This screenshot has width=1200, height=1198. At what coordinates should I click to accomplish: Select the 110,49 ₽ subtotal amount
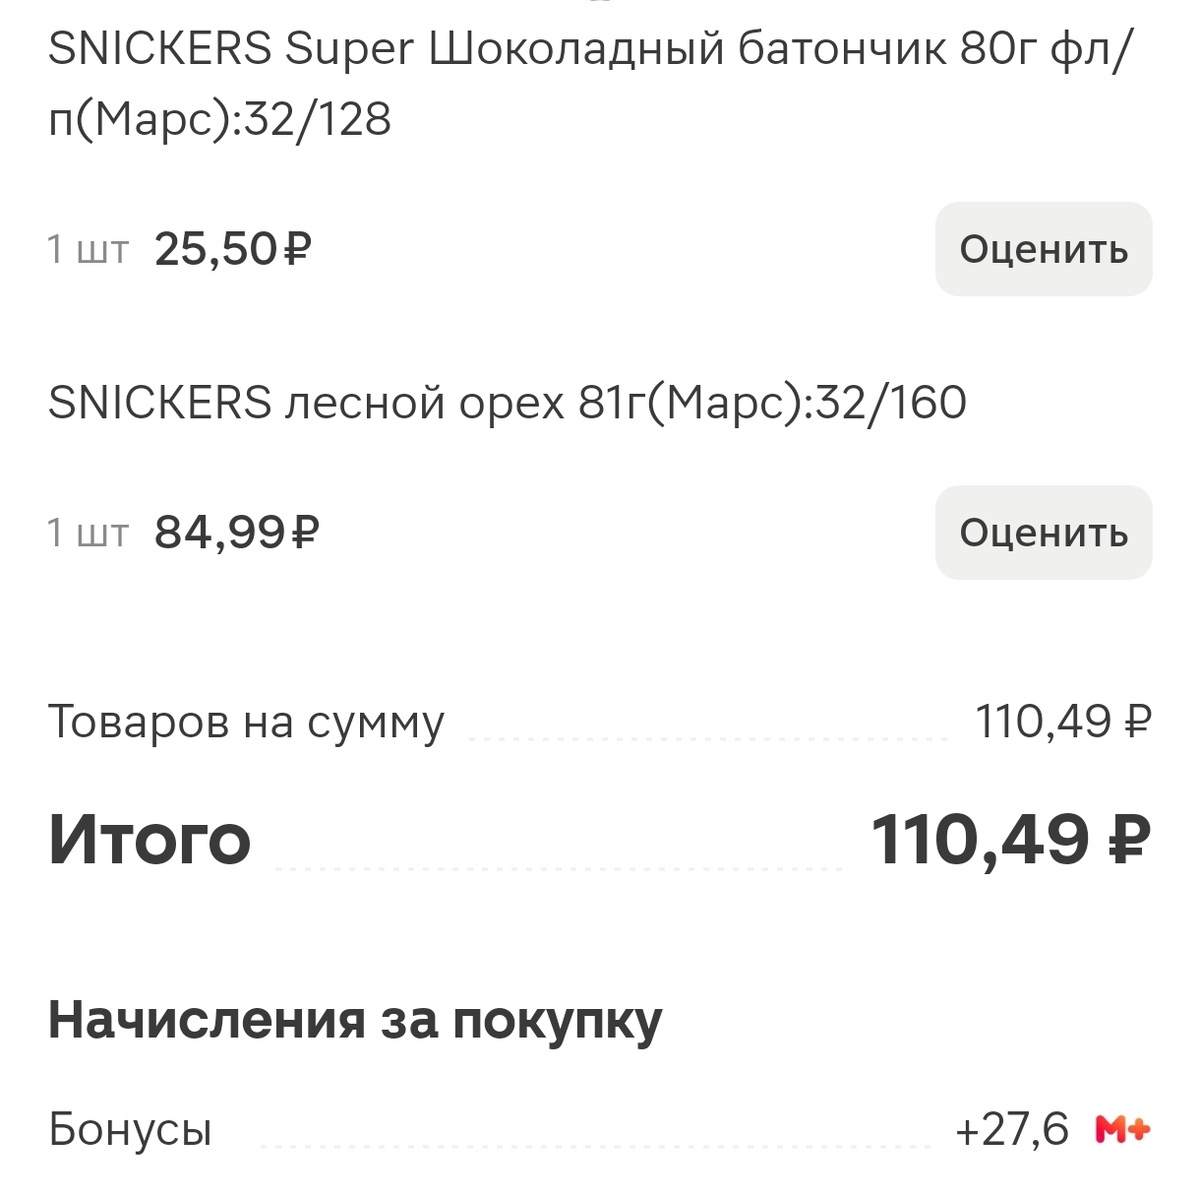coord(1066,722)
